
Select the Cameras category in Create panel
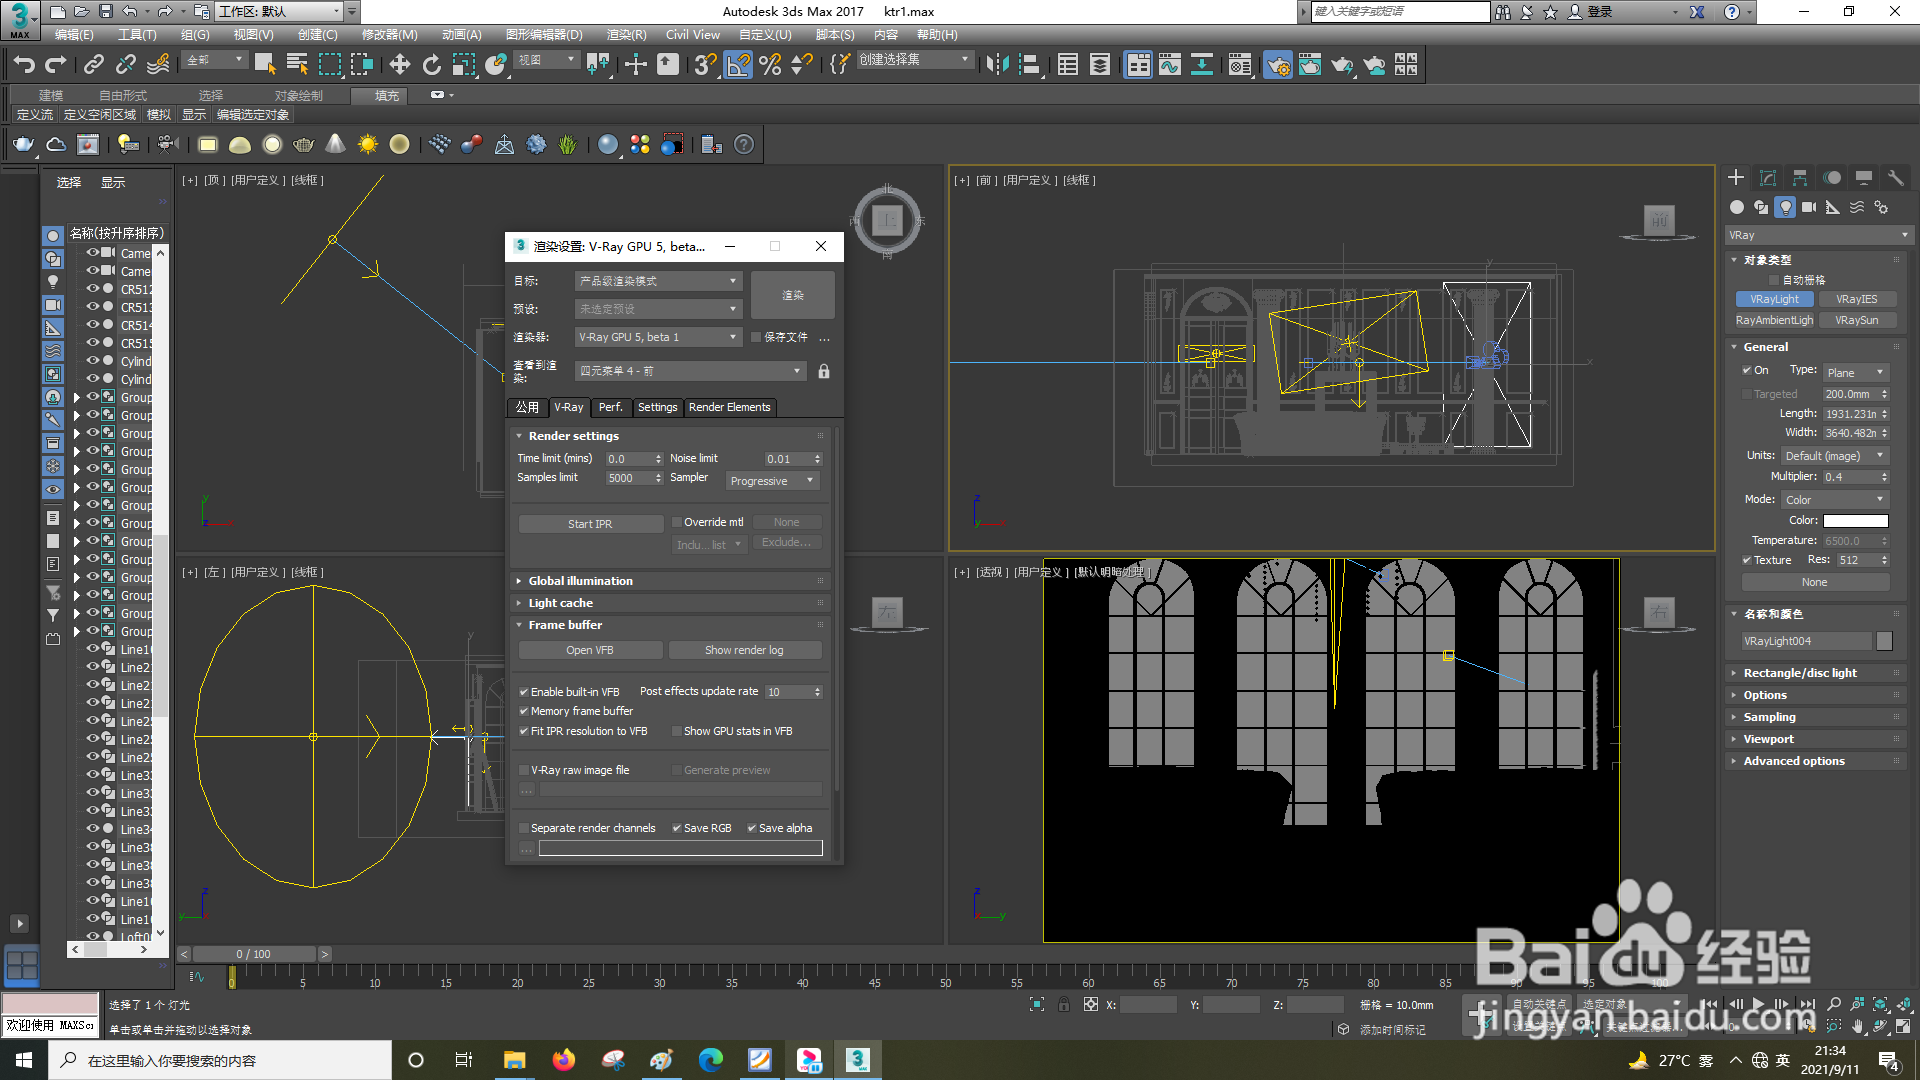point(1809,207)
